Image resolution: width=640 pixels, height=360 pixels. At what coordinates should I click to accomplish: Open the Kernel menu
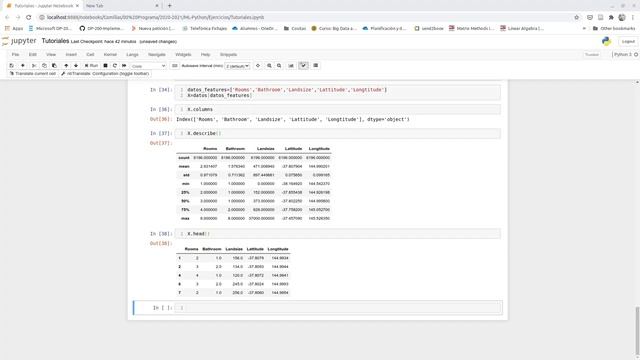pyautogui.click(x=110, y=55)
